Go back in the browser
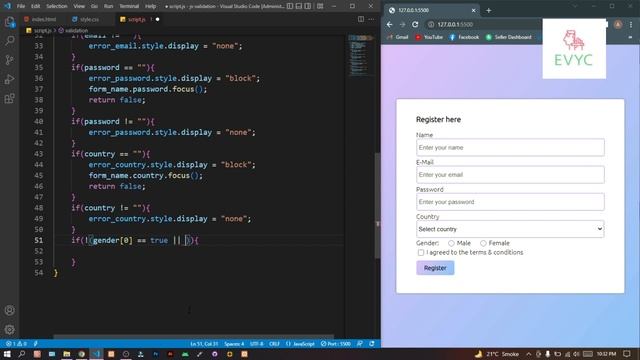This screenshot has height=360, width=640. [389, 24]
